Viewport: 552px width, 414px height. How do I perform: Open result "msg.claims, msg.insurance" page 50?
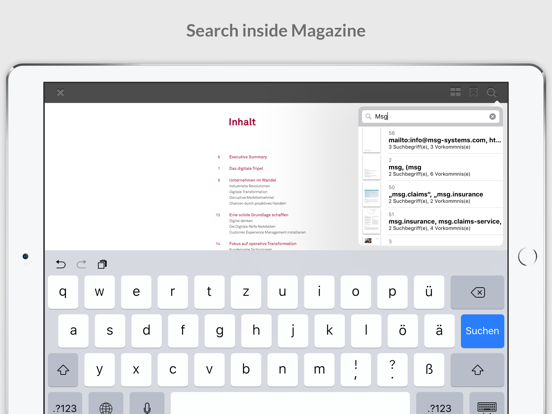[x=431, y=194]
